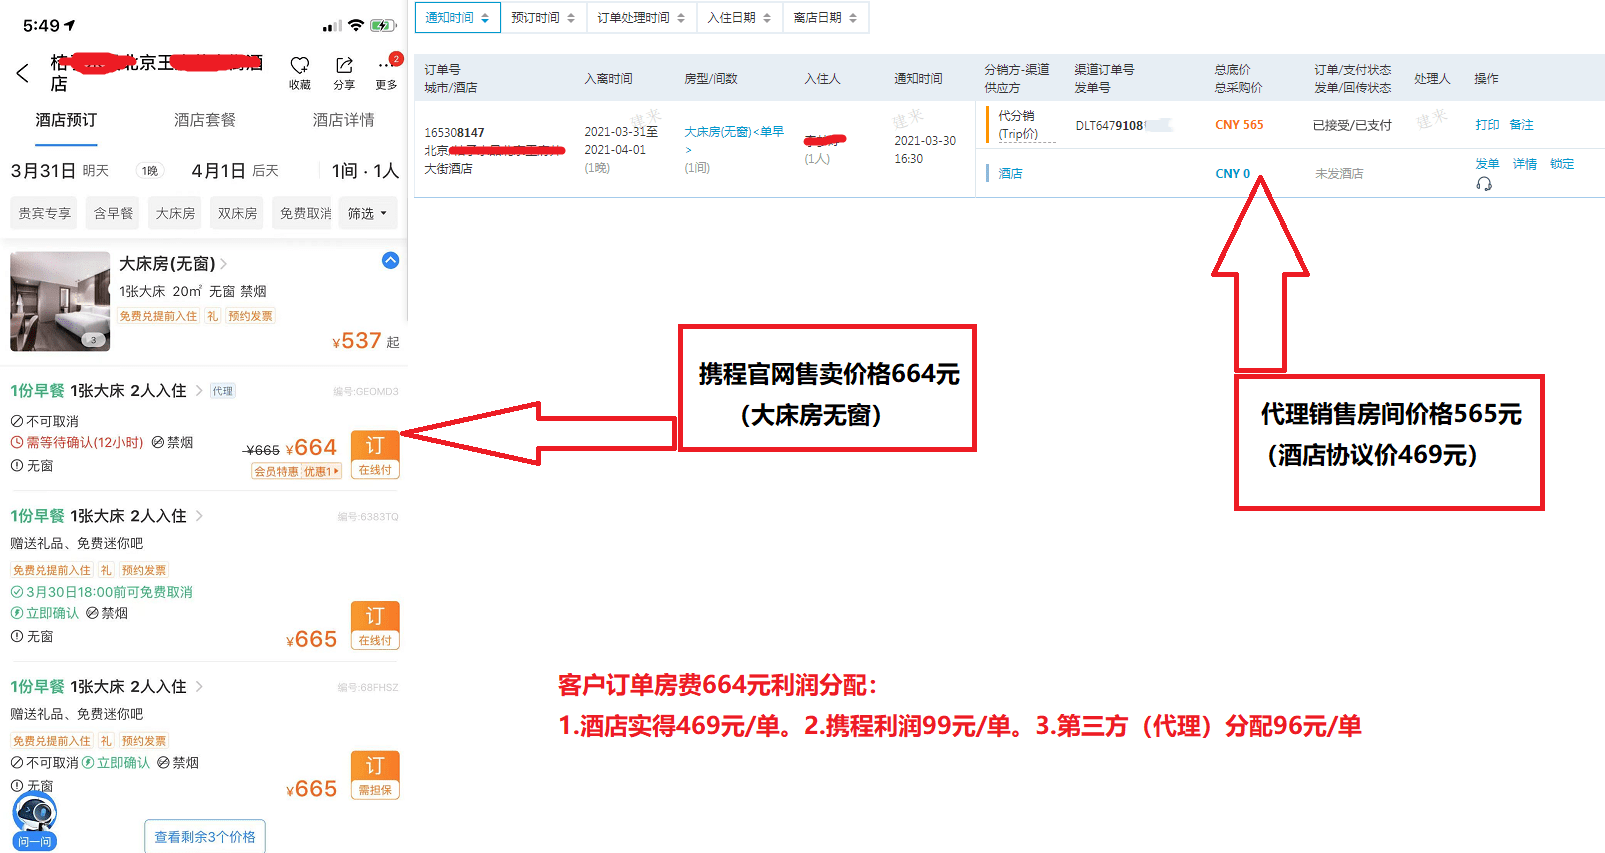Click the 免费兑提前入住 tag in room card
This screenshot has height=853, width=1605.
[x=158, y=316]
